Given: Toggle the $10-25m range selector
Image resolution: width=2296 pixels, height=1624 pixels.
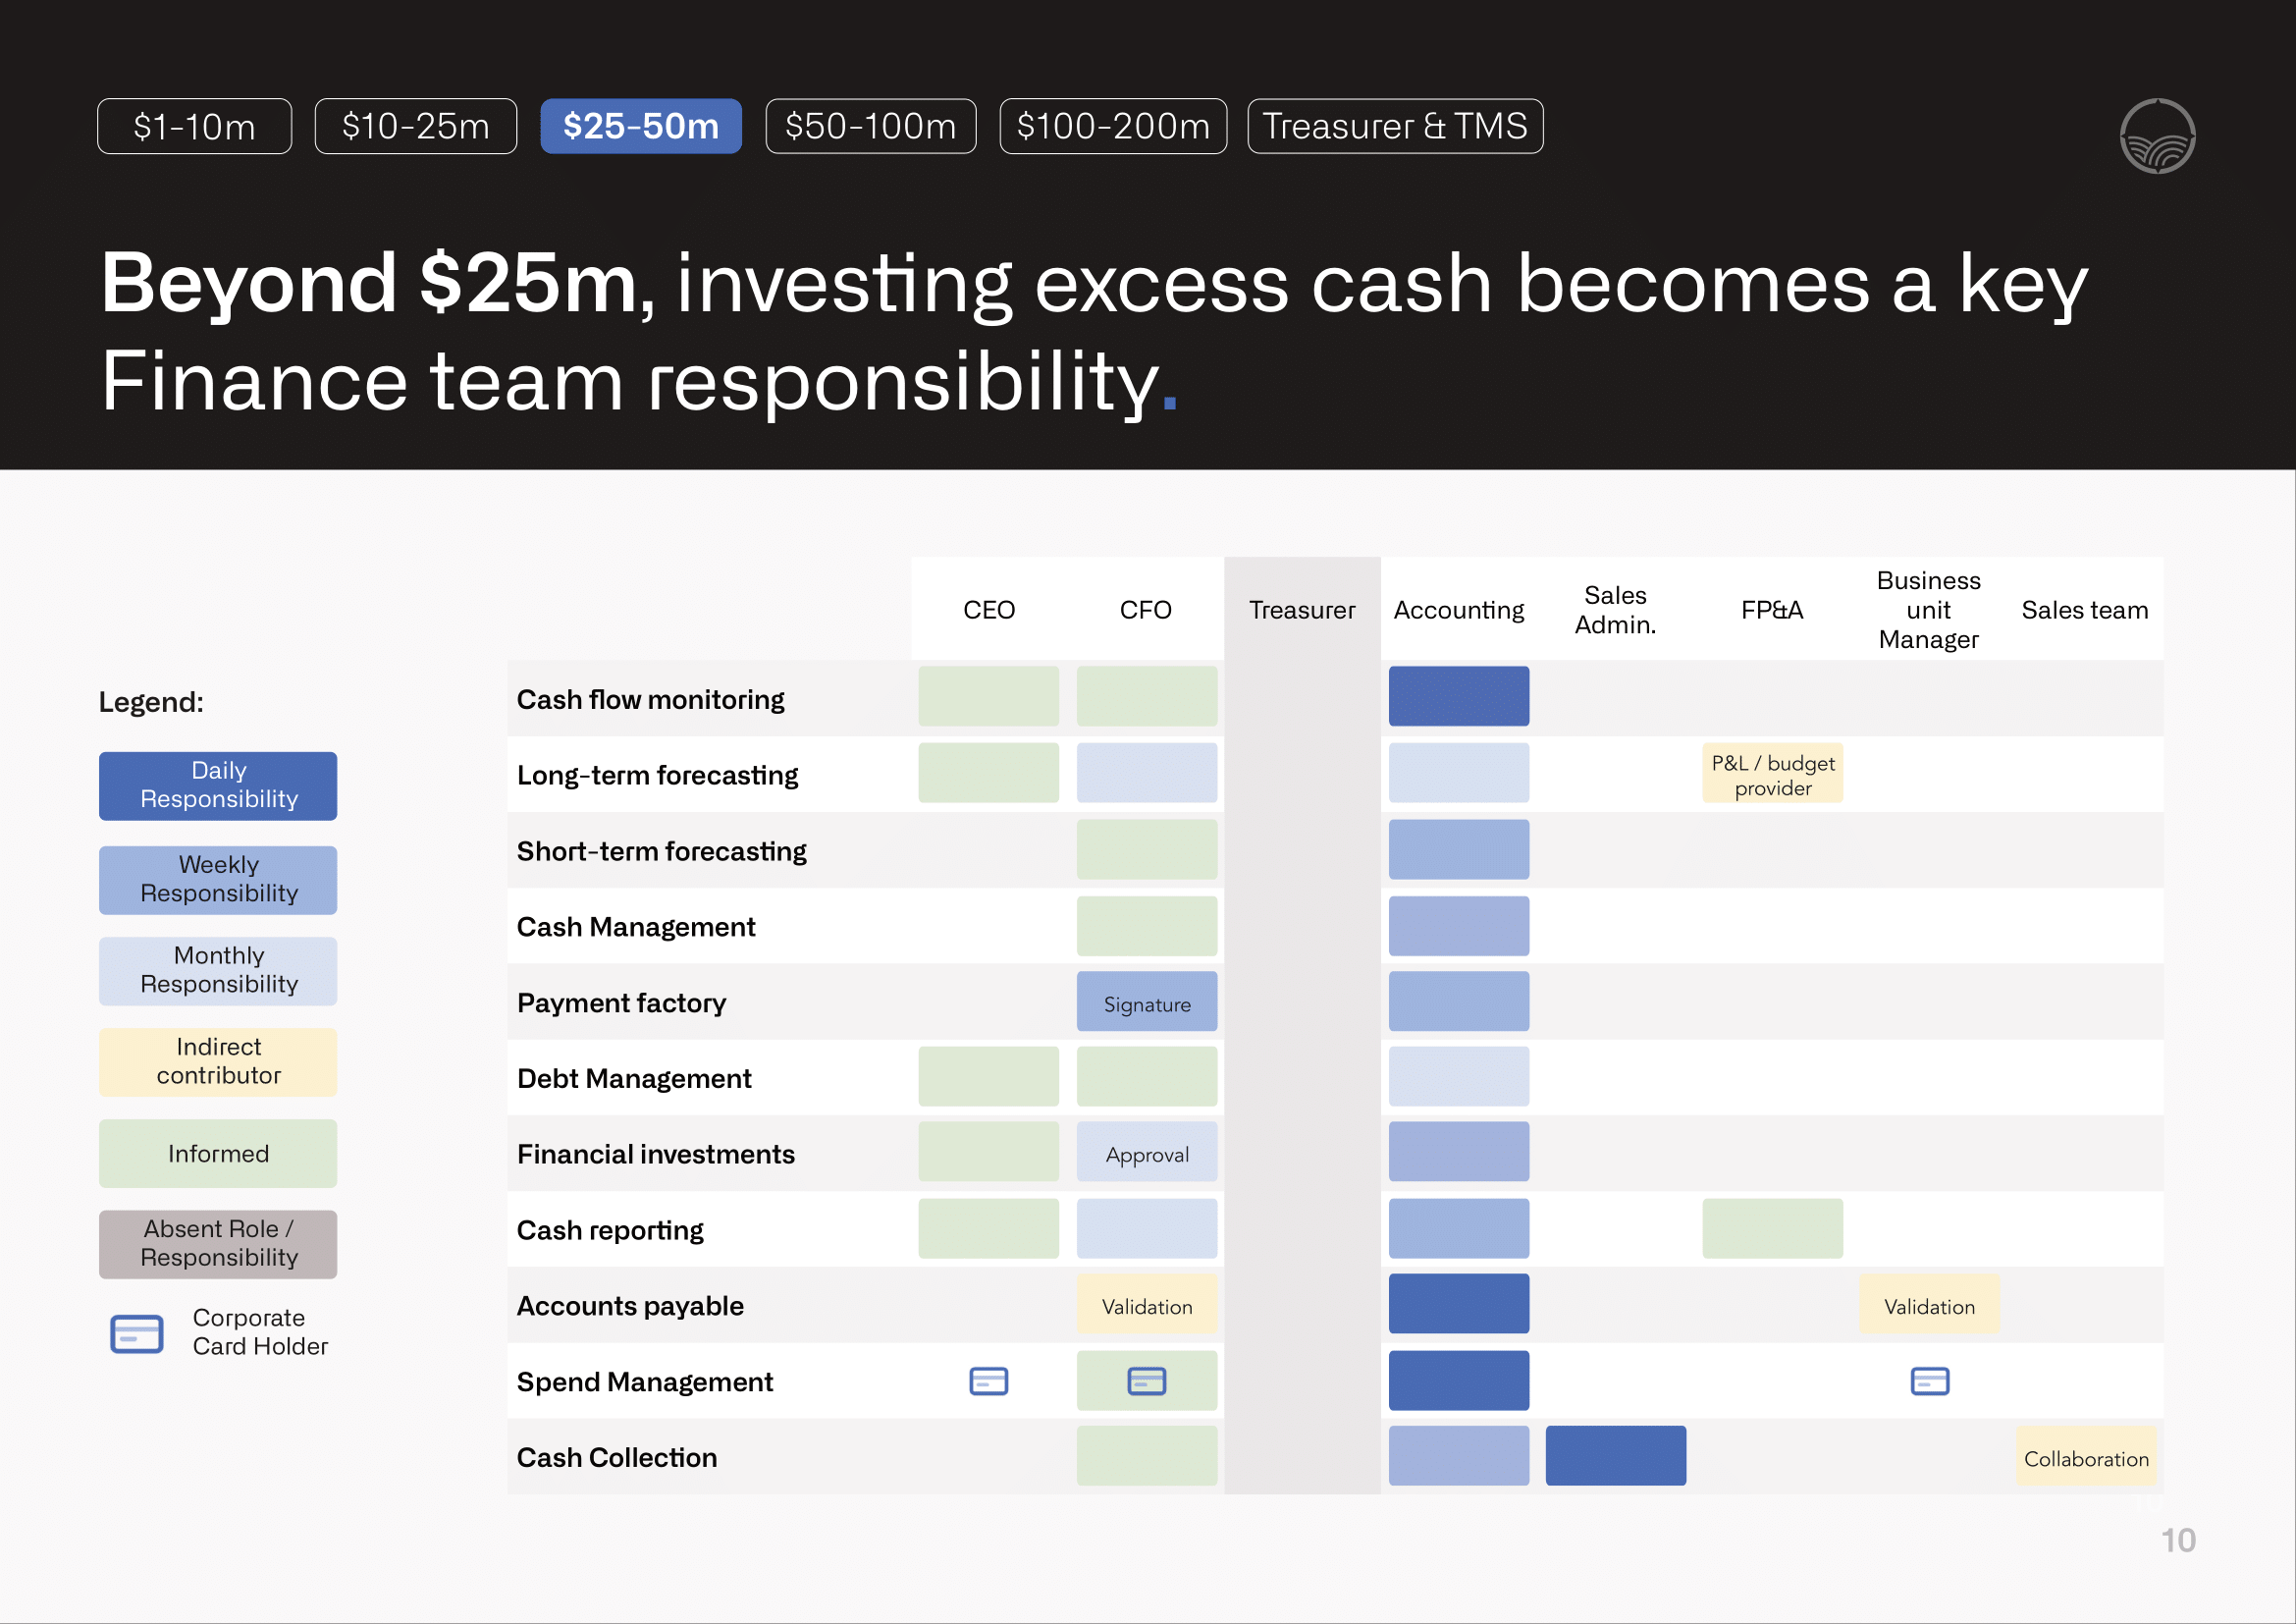Looking at the screenshot, I should click(x=415, y=126).
